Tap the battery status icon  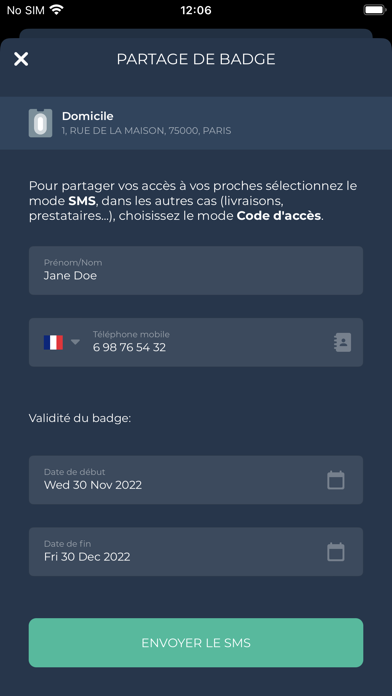click(374, 10)
